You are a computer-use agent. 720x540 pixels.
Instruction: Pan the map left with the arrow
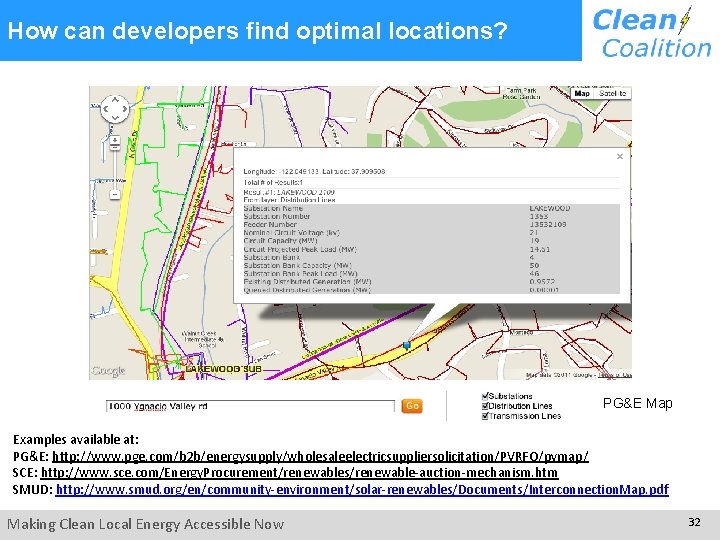(106, 109)
